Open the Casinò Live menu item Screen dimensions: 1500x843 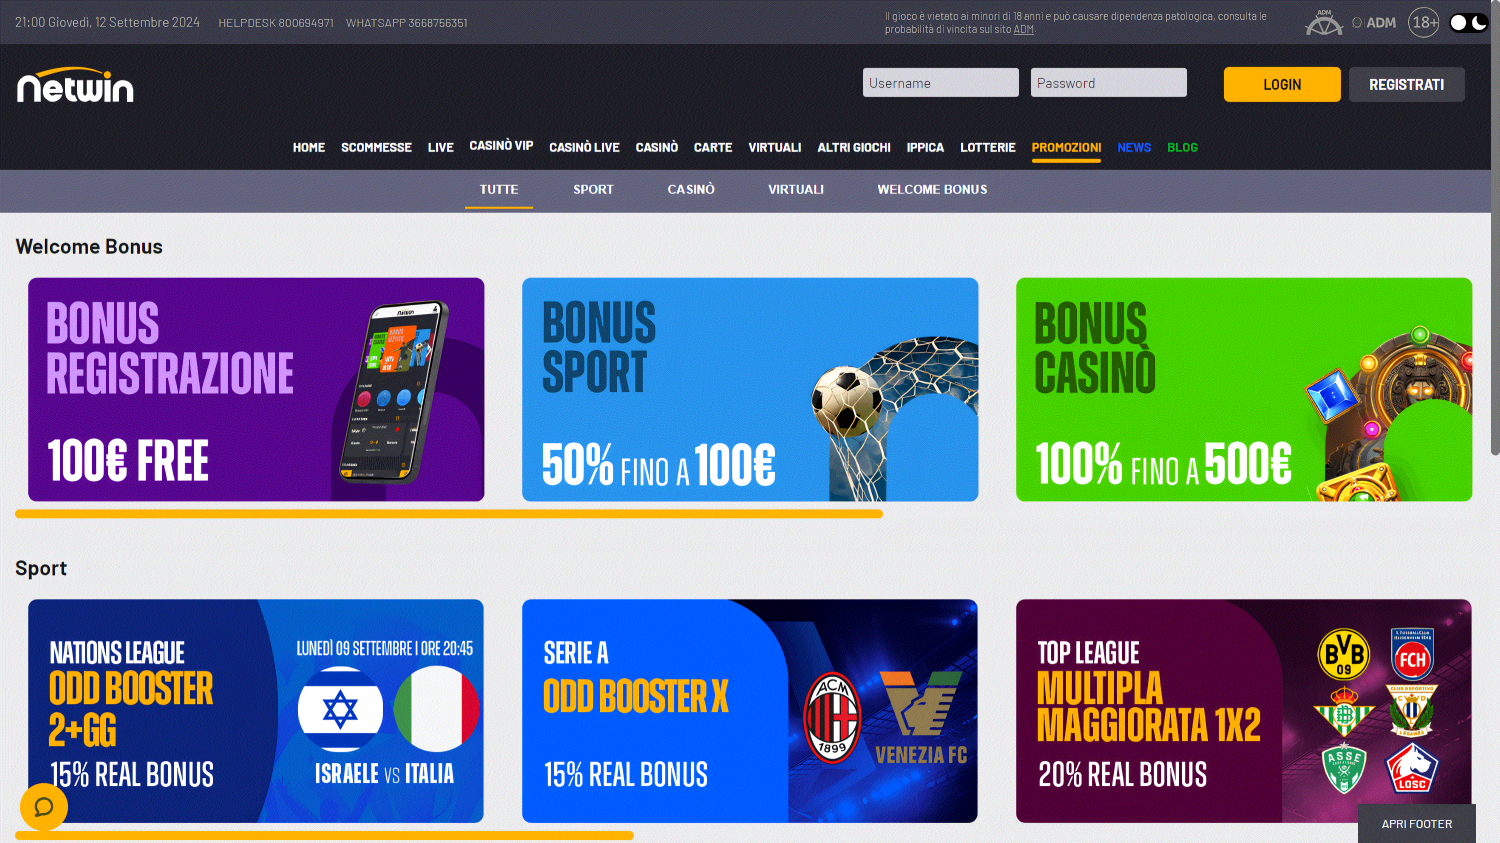tap(584, 147)
